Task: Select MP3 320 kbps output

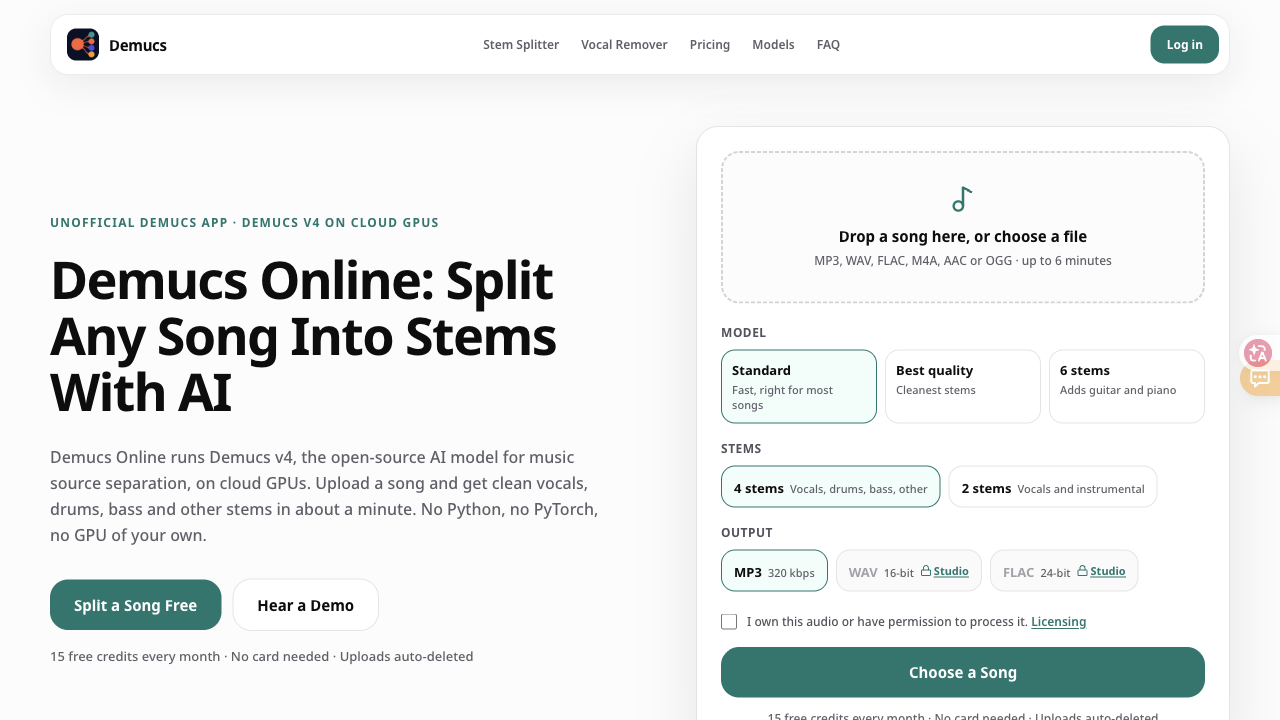Action: (774, 571)
